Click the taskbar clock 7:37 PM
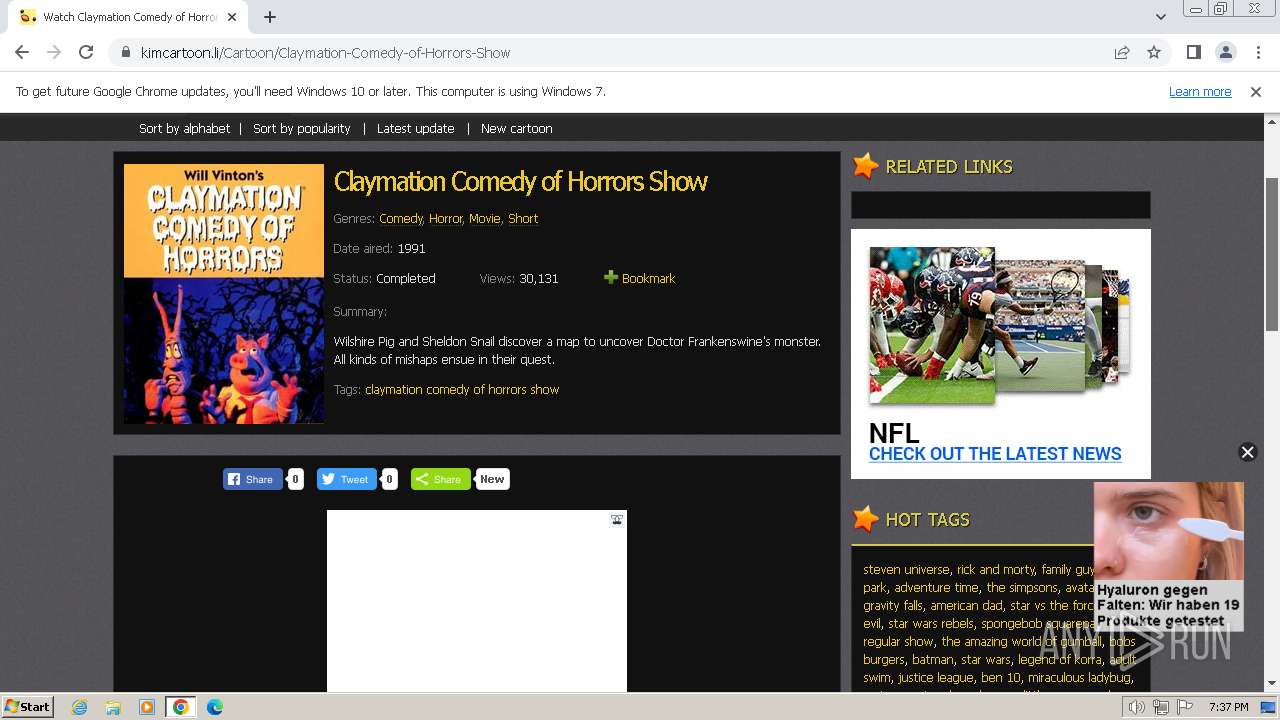This screenshot has height=720, width=1280. (x=1228, y=707)
